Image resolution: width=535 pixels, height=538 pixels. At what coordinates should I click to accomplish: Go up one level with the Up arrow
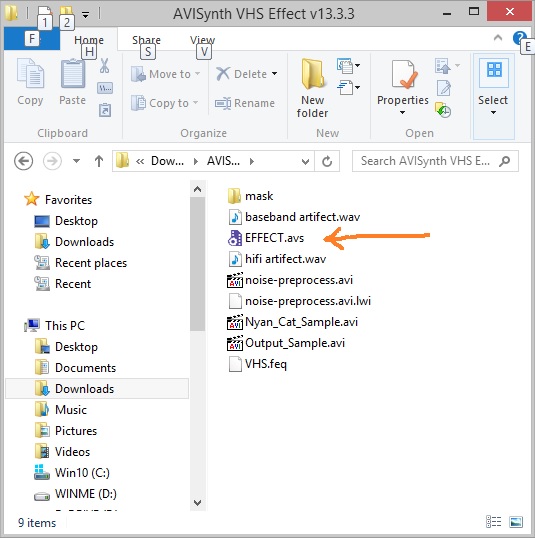99,161
